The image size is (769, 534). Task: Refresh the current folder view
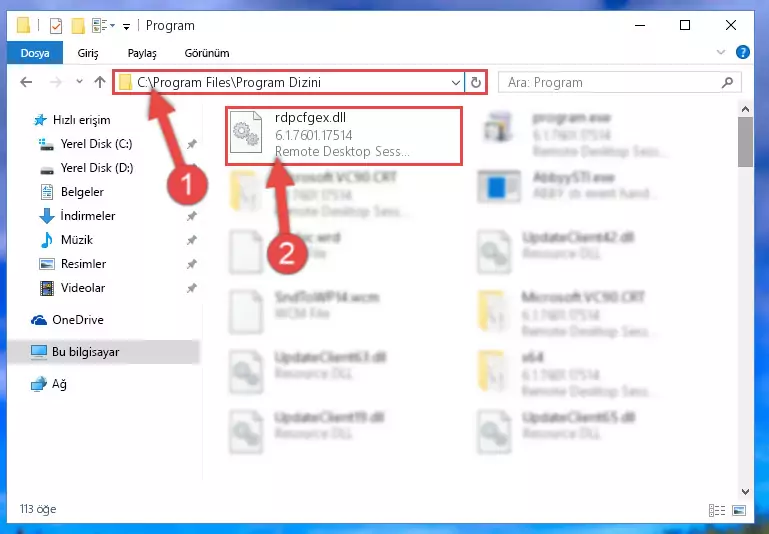[476, 82]
